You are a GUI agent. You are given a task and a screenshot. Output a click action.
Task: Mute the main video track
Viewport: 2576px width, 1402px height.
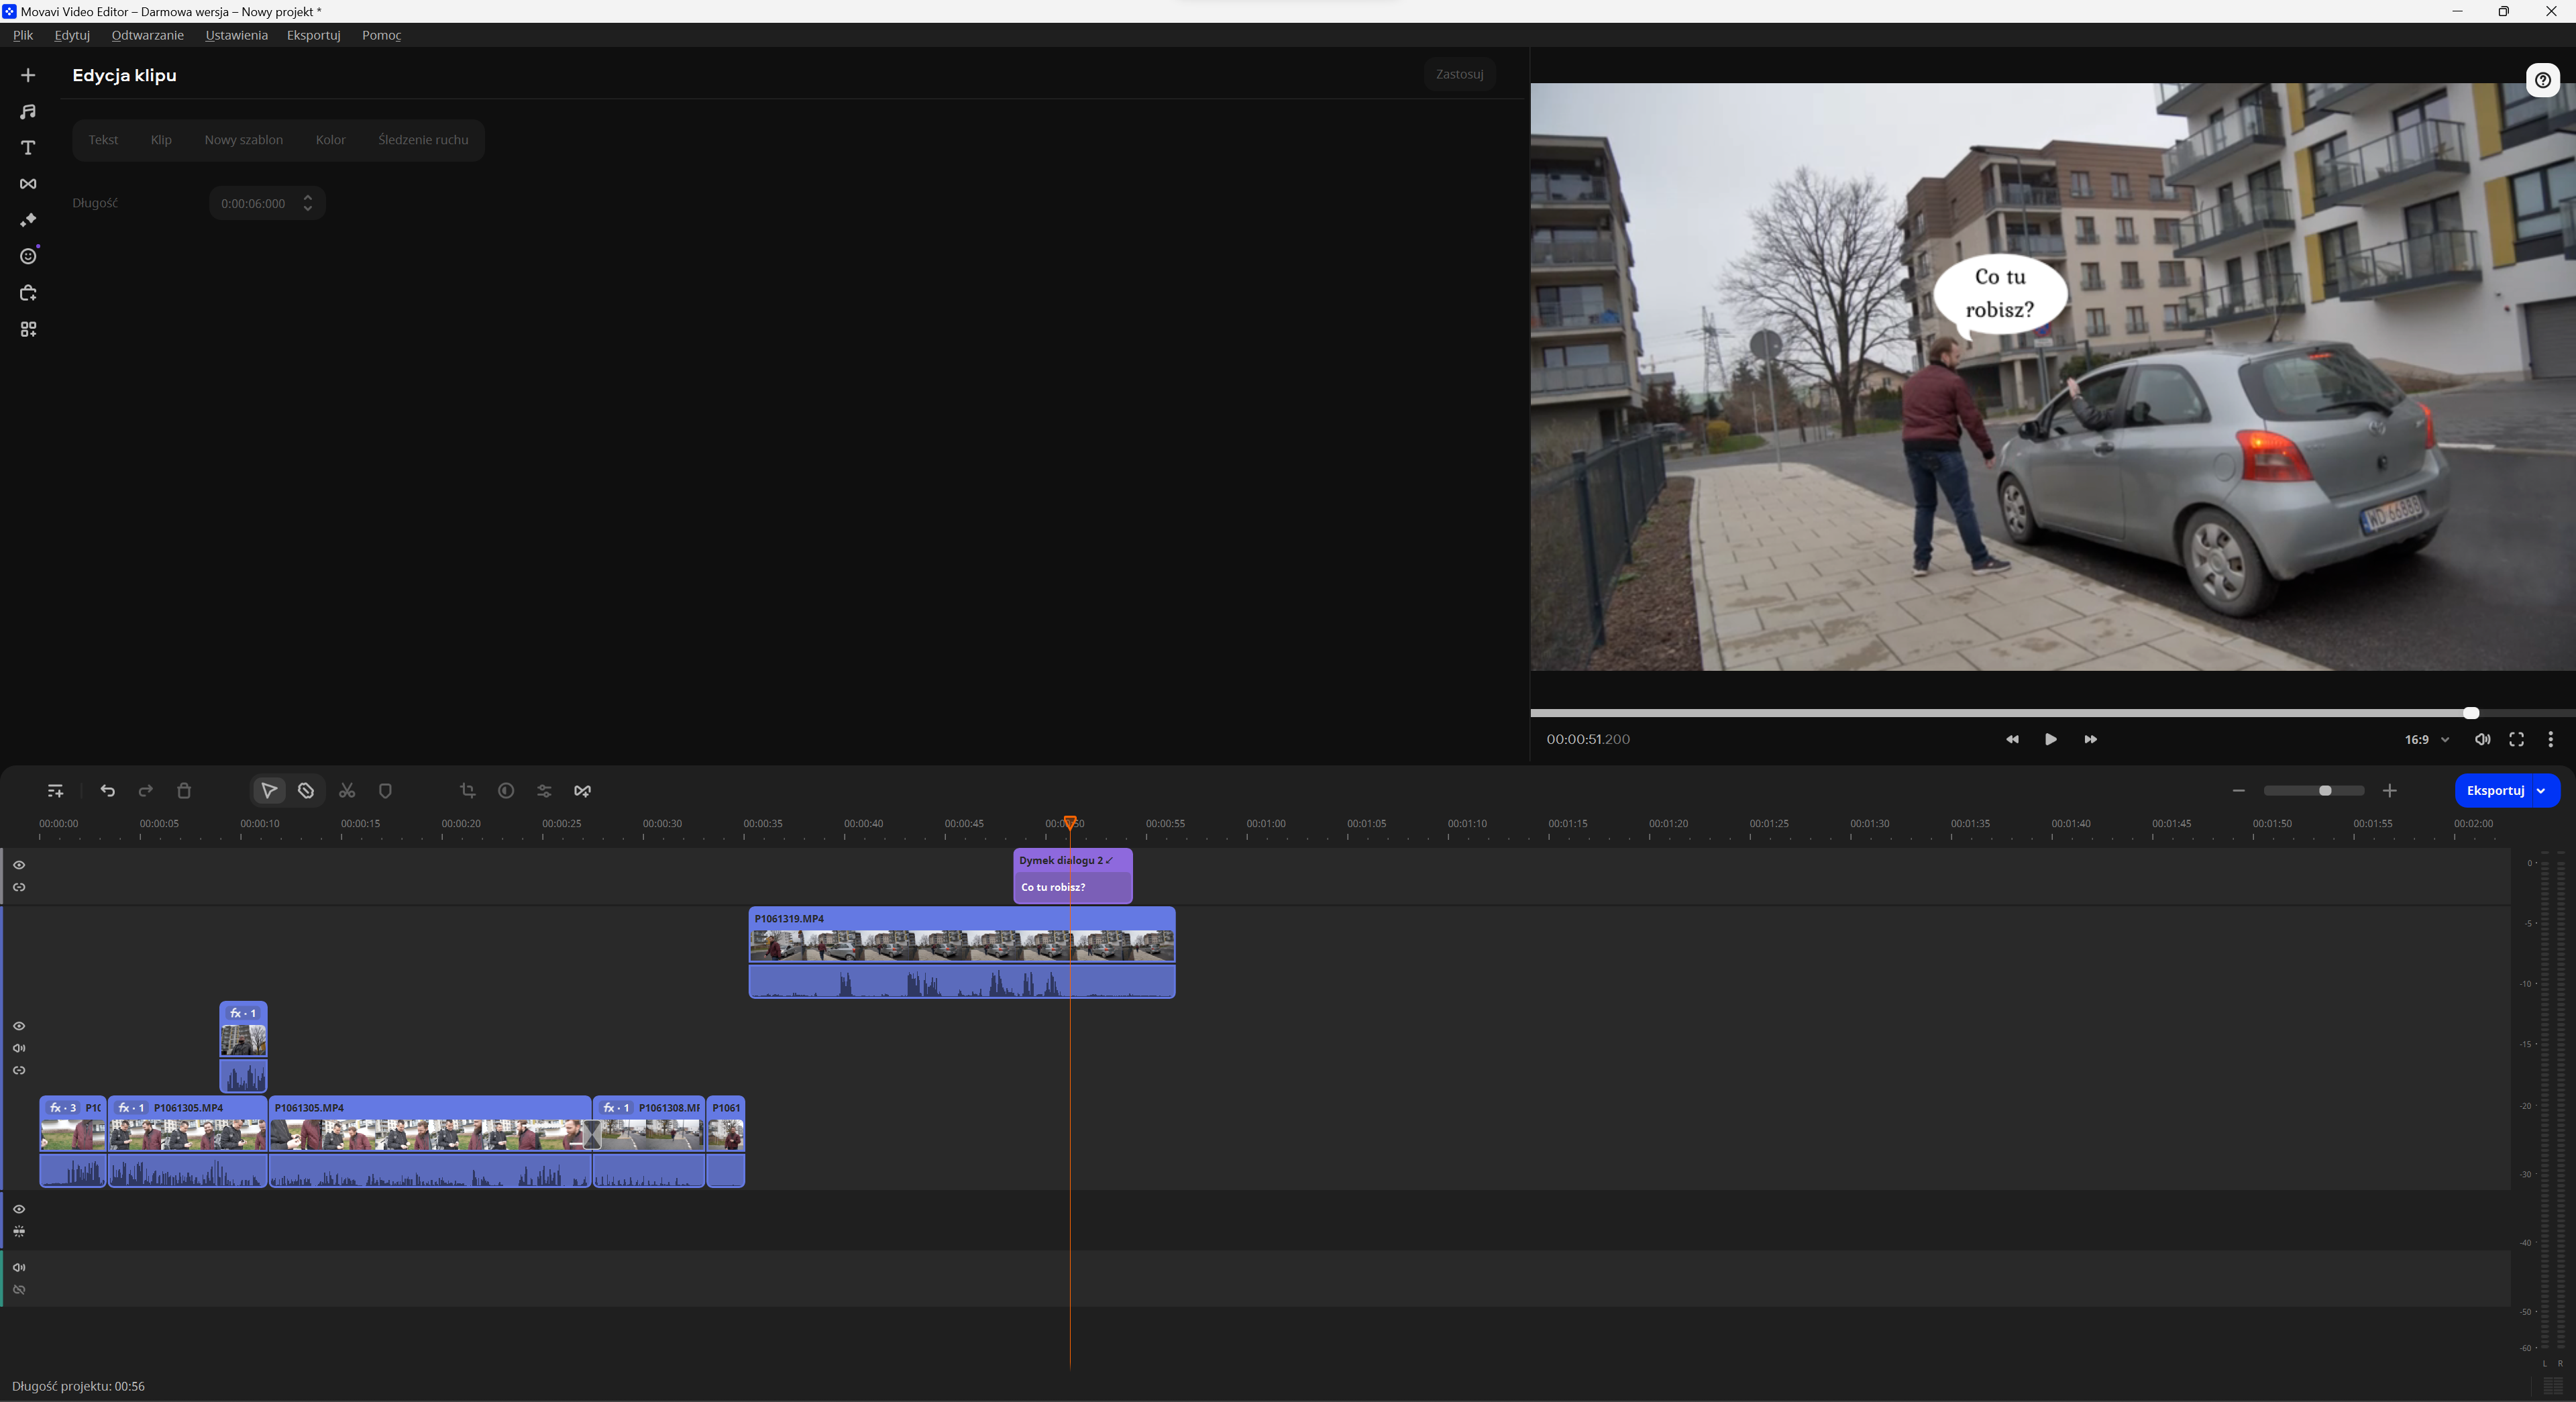point(19,1048)
